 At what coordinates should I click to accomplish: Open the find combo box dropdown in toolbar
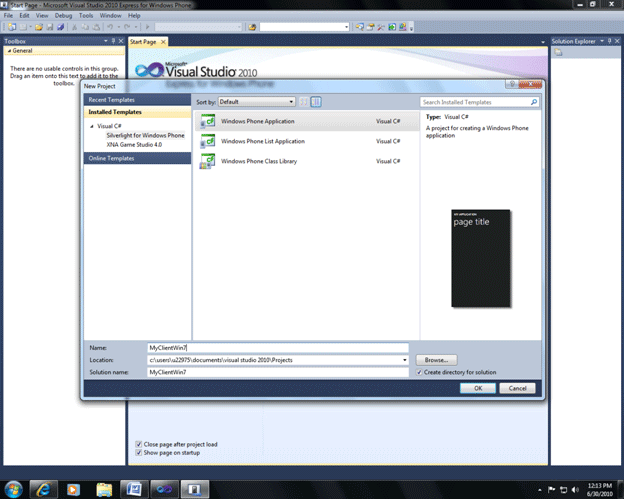(346, 27)
